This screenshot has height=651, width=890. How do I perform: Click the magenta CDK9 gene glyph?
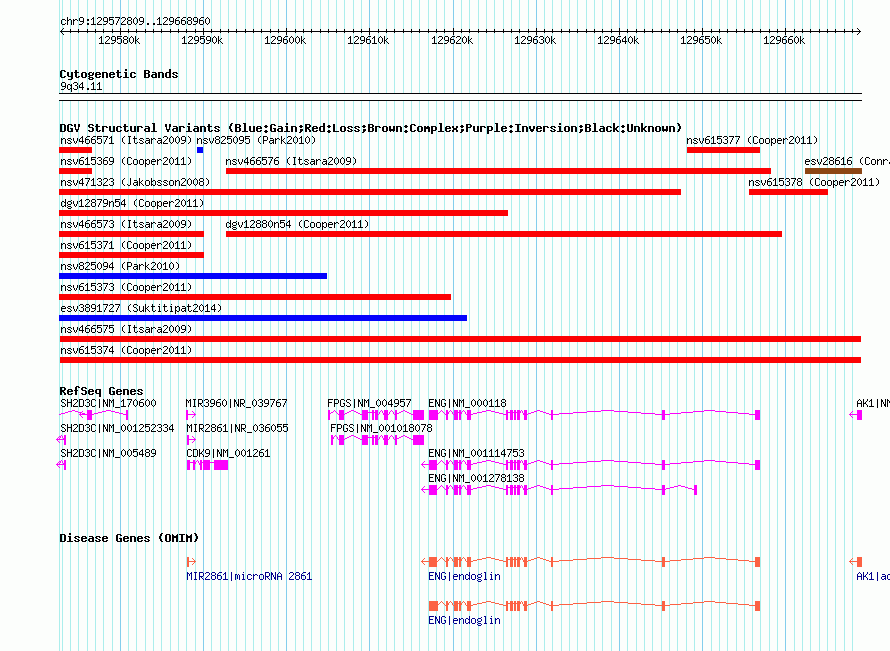(x=207, y=465)
